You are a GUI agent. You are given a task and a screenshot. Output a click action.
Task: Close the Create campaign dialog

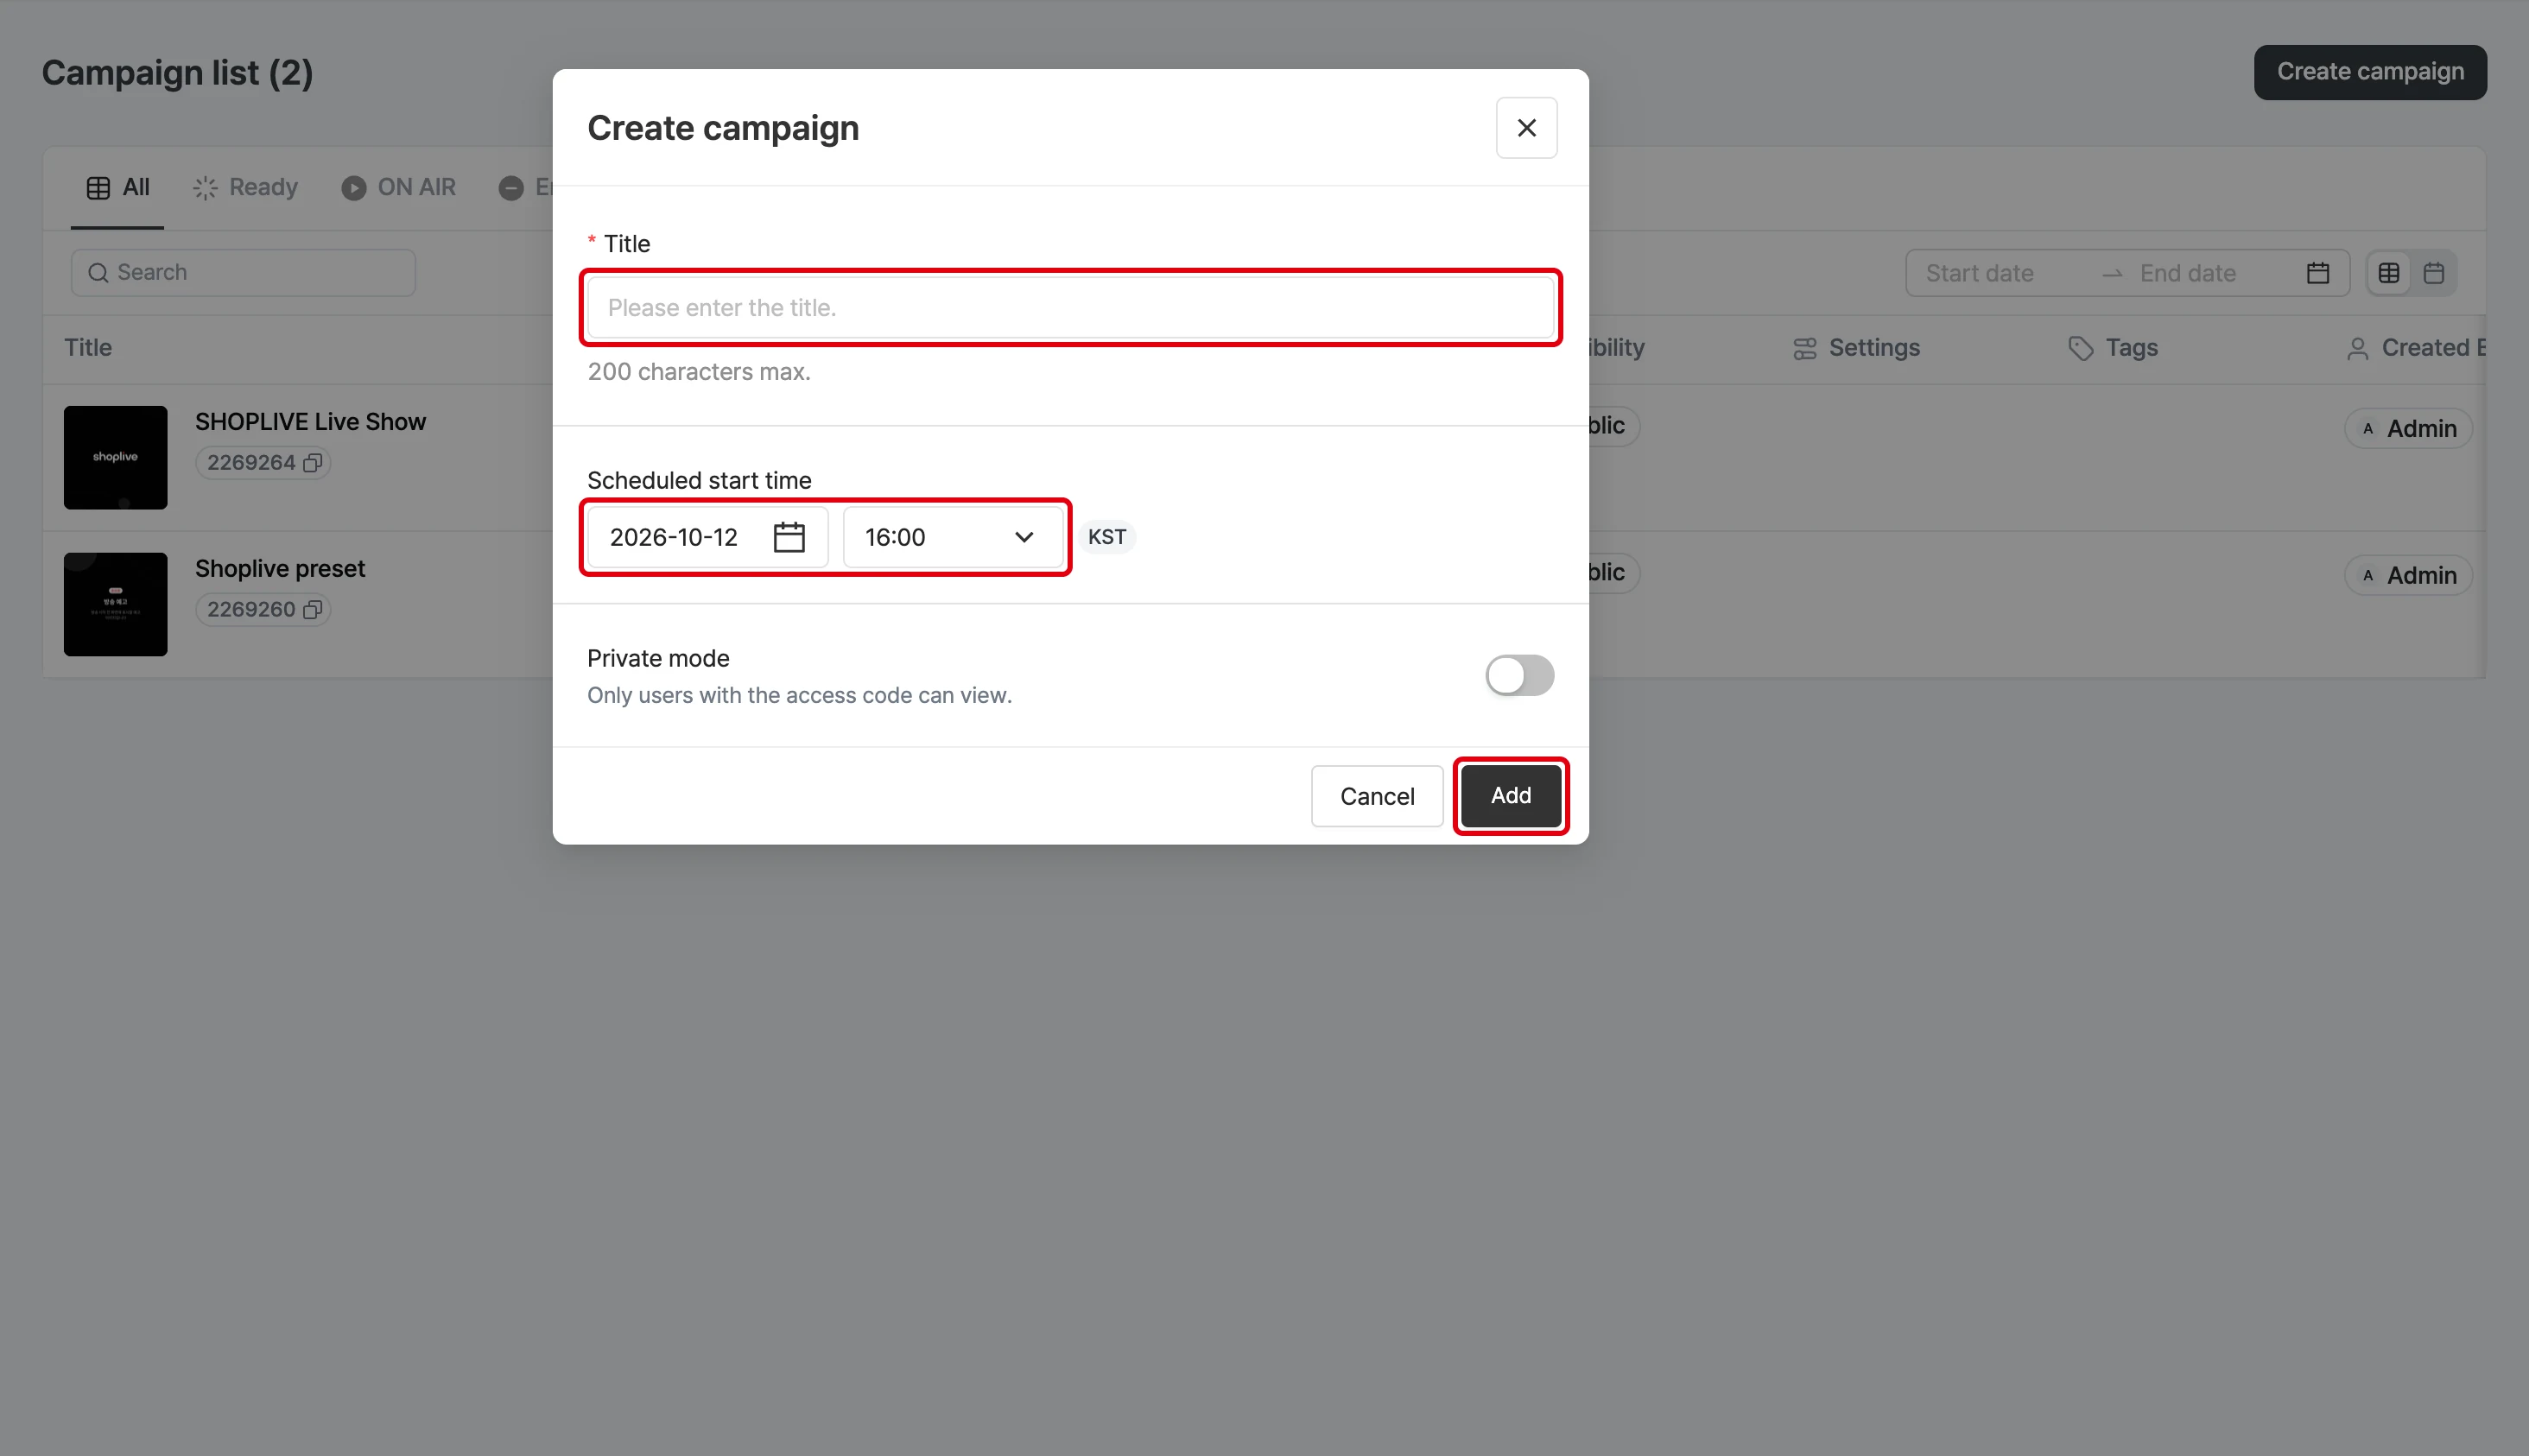pyautogui.click(x=1526, y=128)
